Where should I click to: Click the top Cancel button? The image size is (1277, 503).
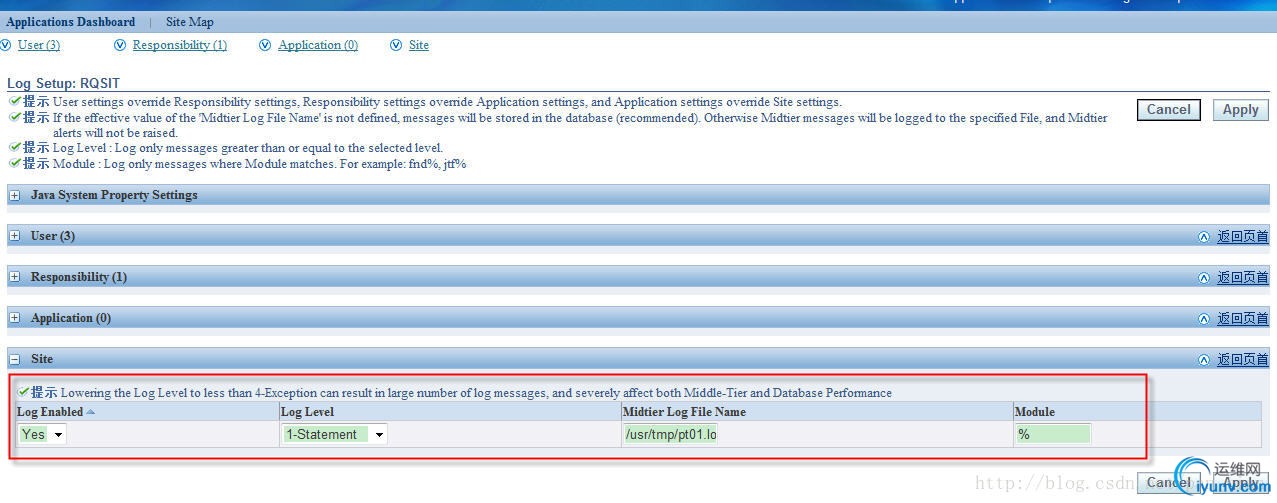click(1169, 110)
